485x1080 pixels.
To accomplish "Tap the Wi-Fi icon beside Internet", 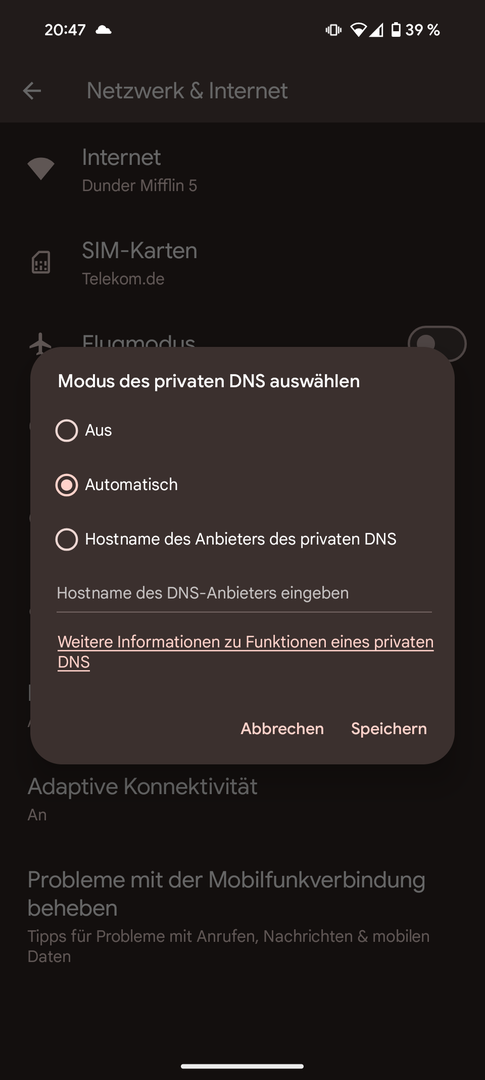I will [x=41, y=169].
